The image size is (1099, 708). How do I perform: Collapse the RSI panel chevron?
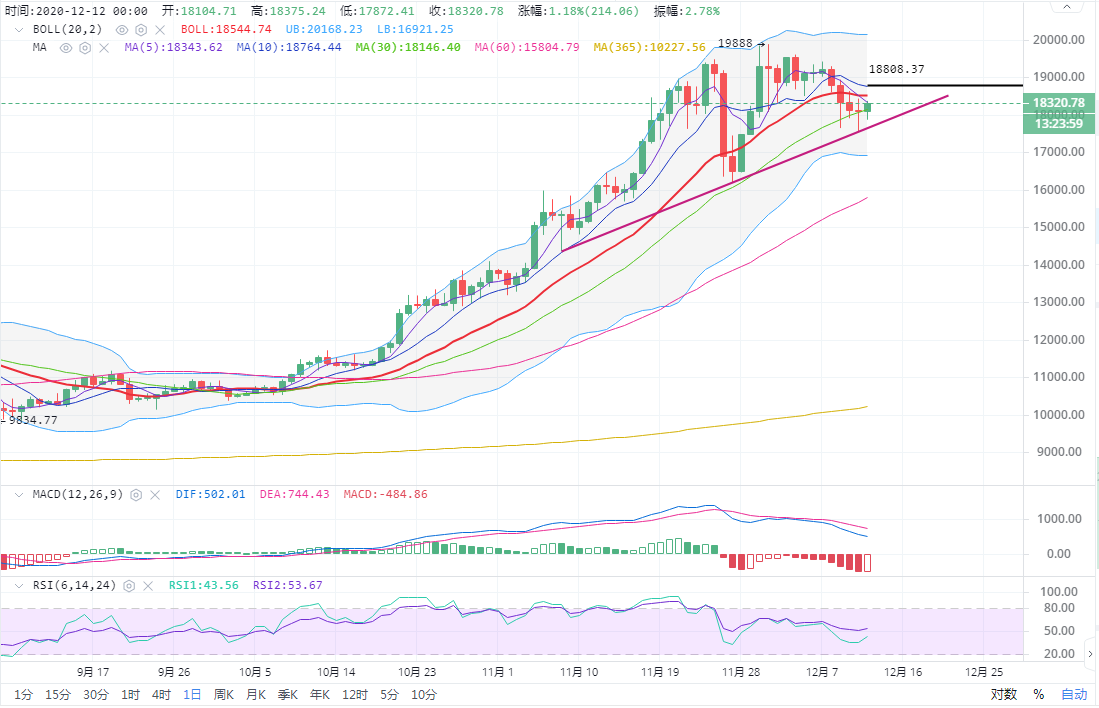tap(19, 585)
